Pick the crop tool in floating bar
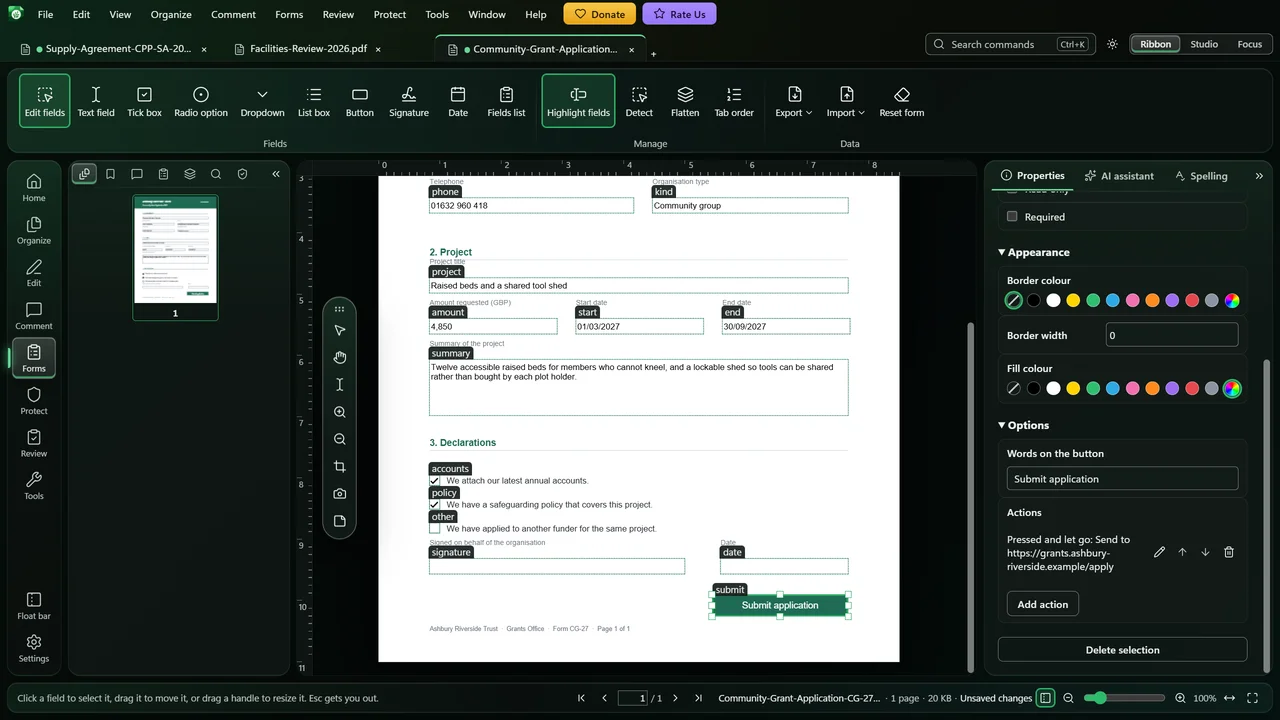1280x720 pixels. coord(340,467)
